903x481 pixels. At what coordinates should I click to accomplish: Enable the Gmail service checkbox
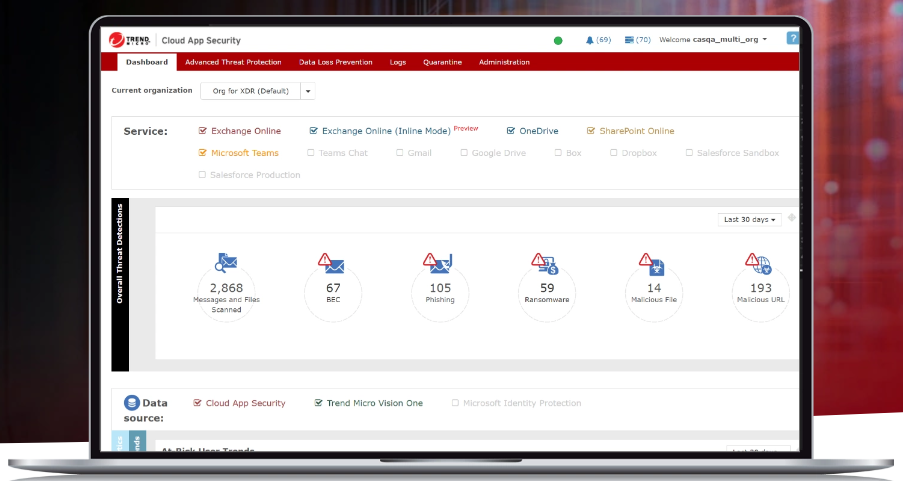click(400, 153)
